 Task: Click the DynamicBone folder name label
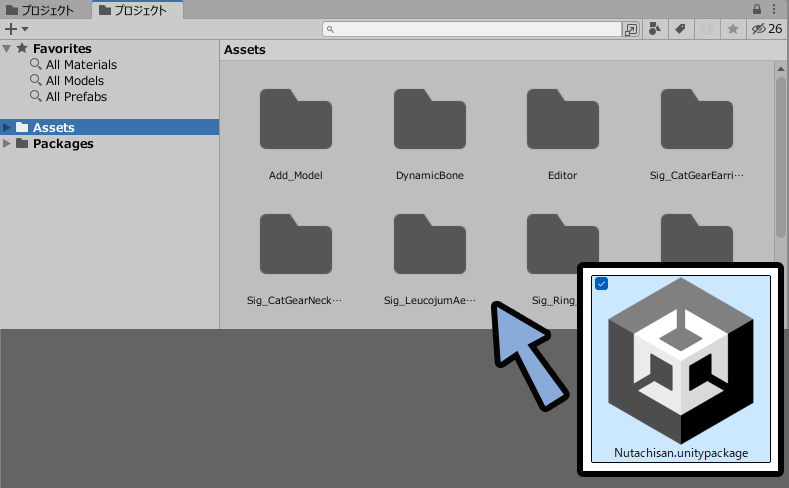[x=430, y=176]
